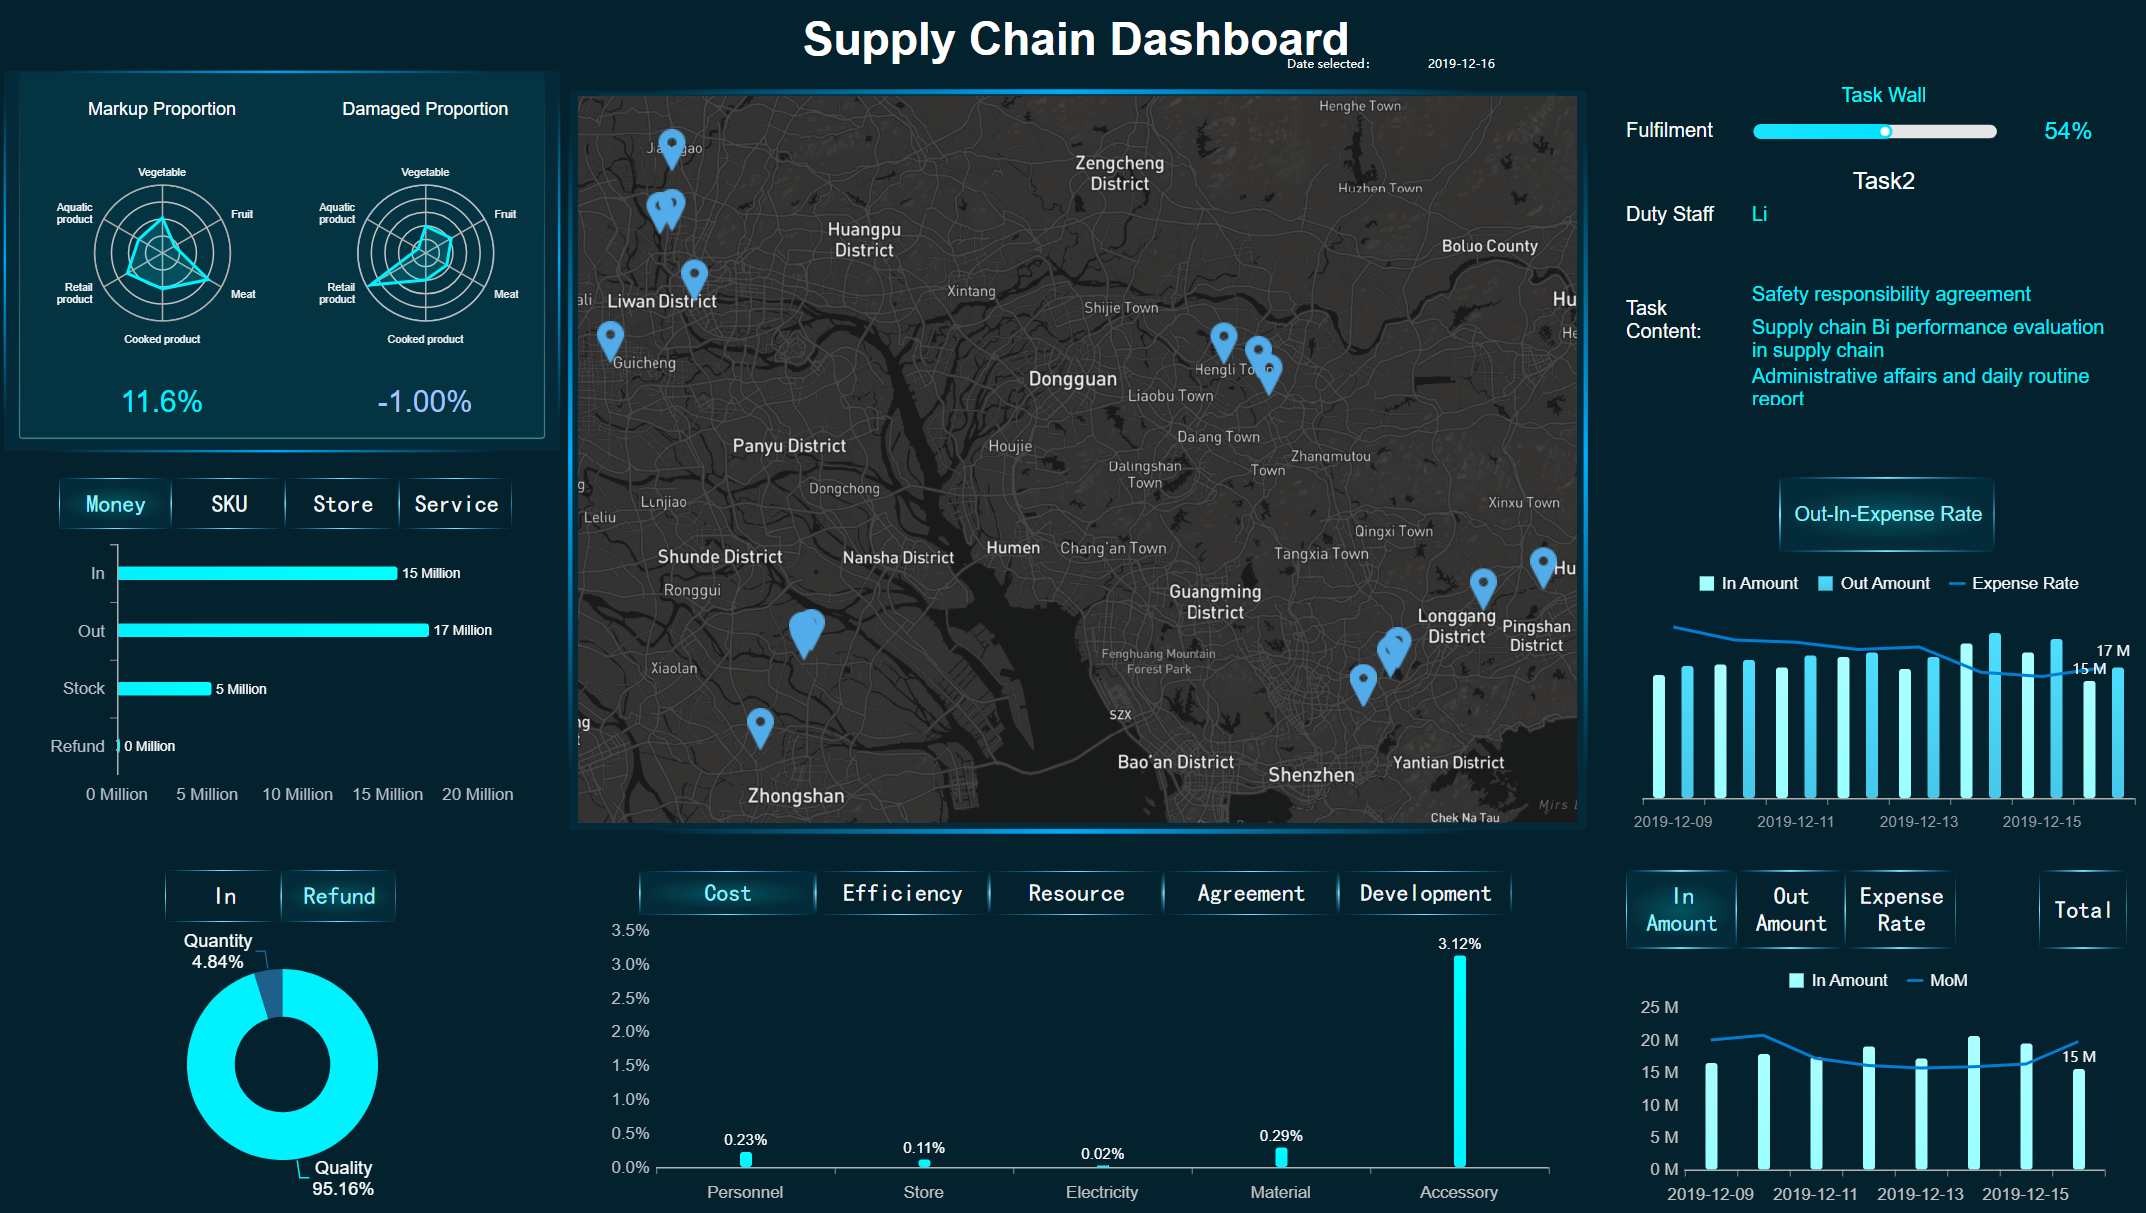
Task: Open the Expense Rate view
Action: coord(1900,909)
